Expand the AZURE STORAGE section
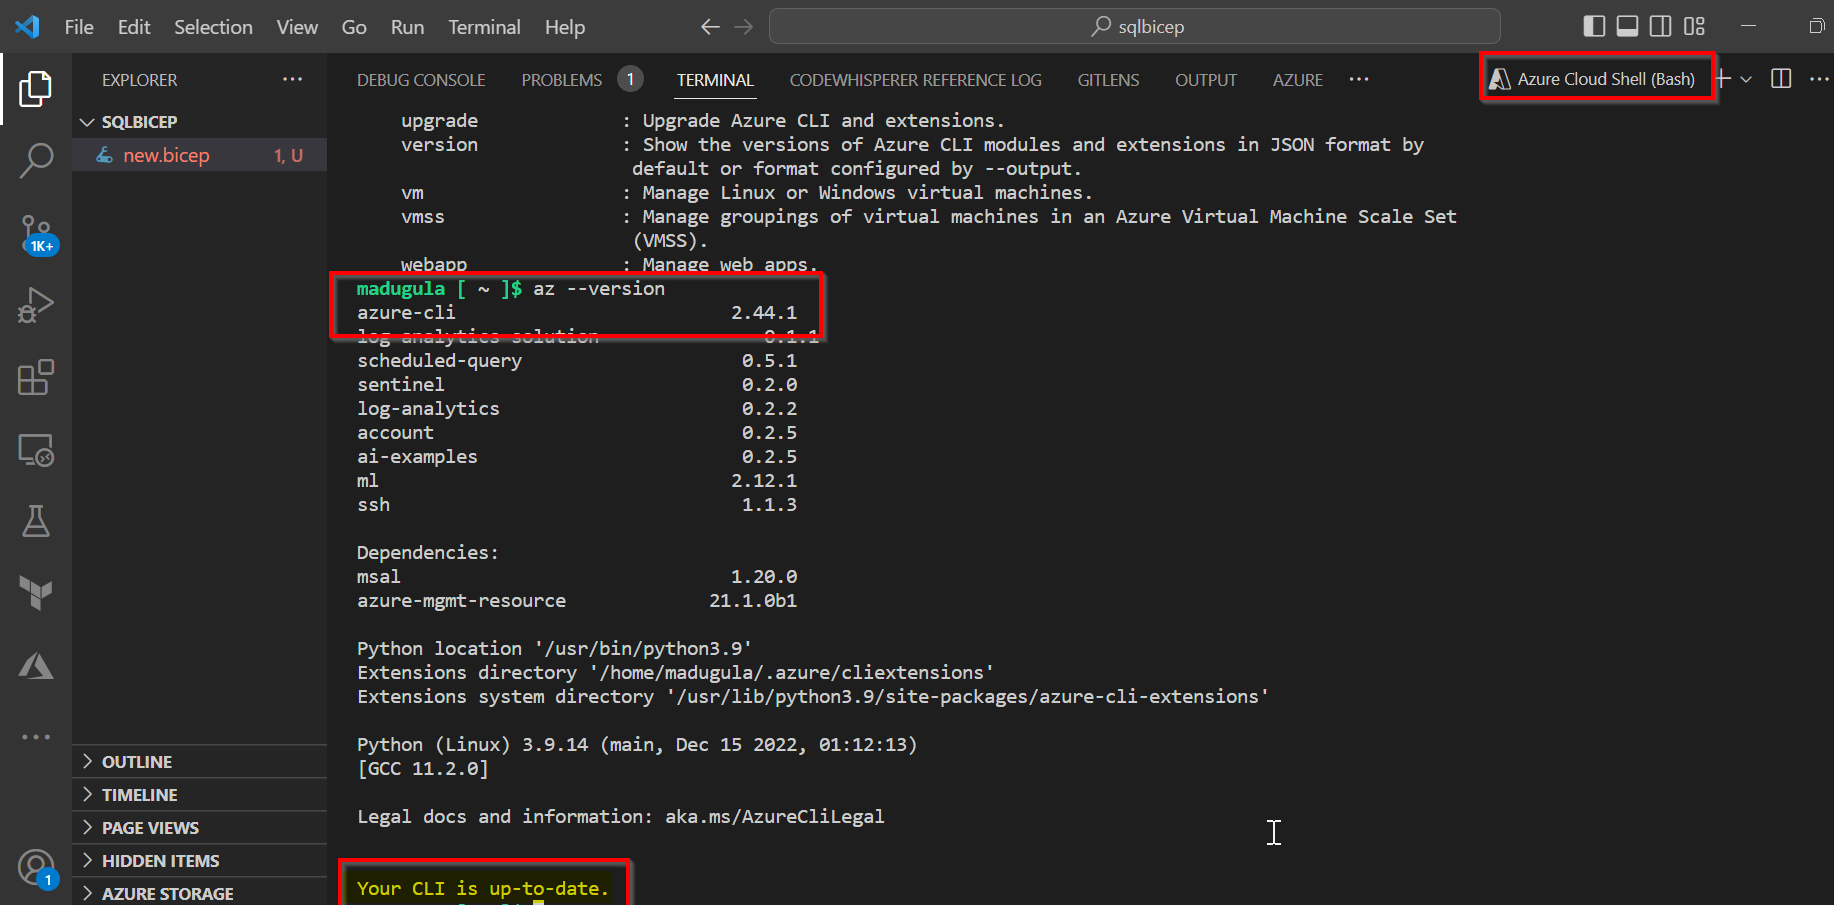 (x=200, y=893)
